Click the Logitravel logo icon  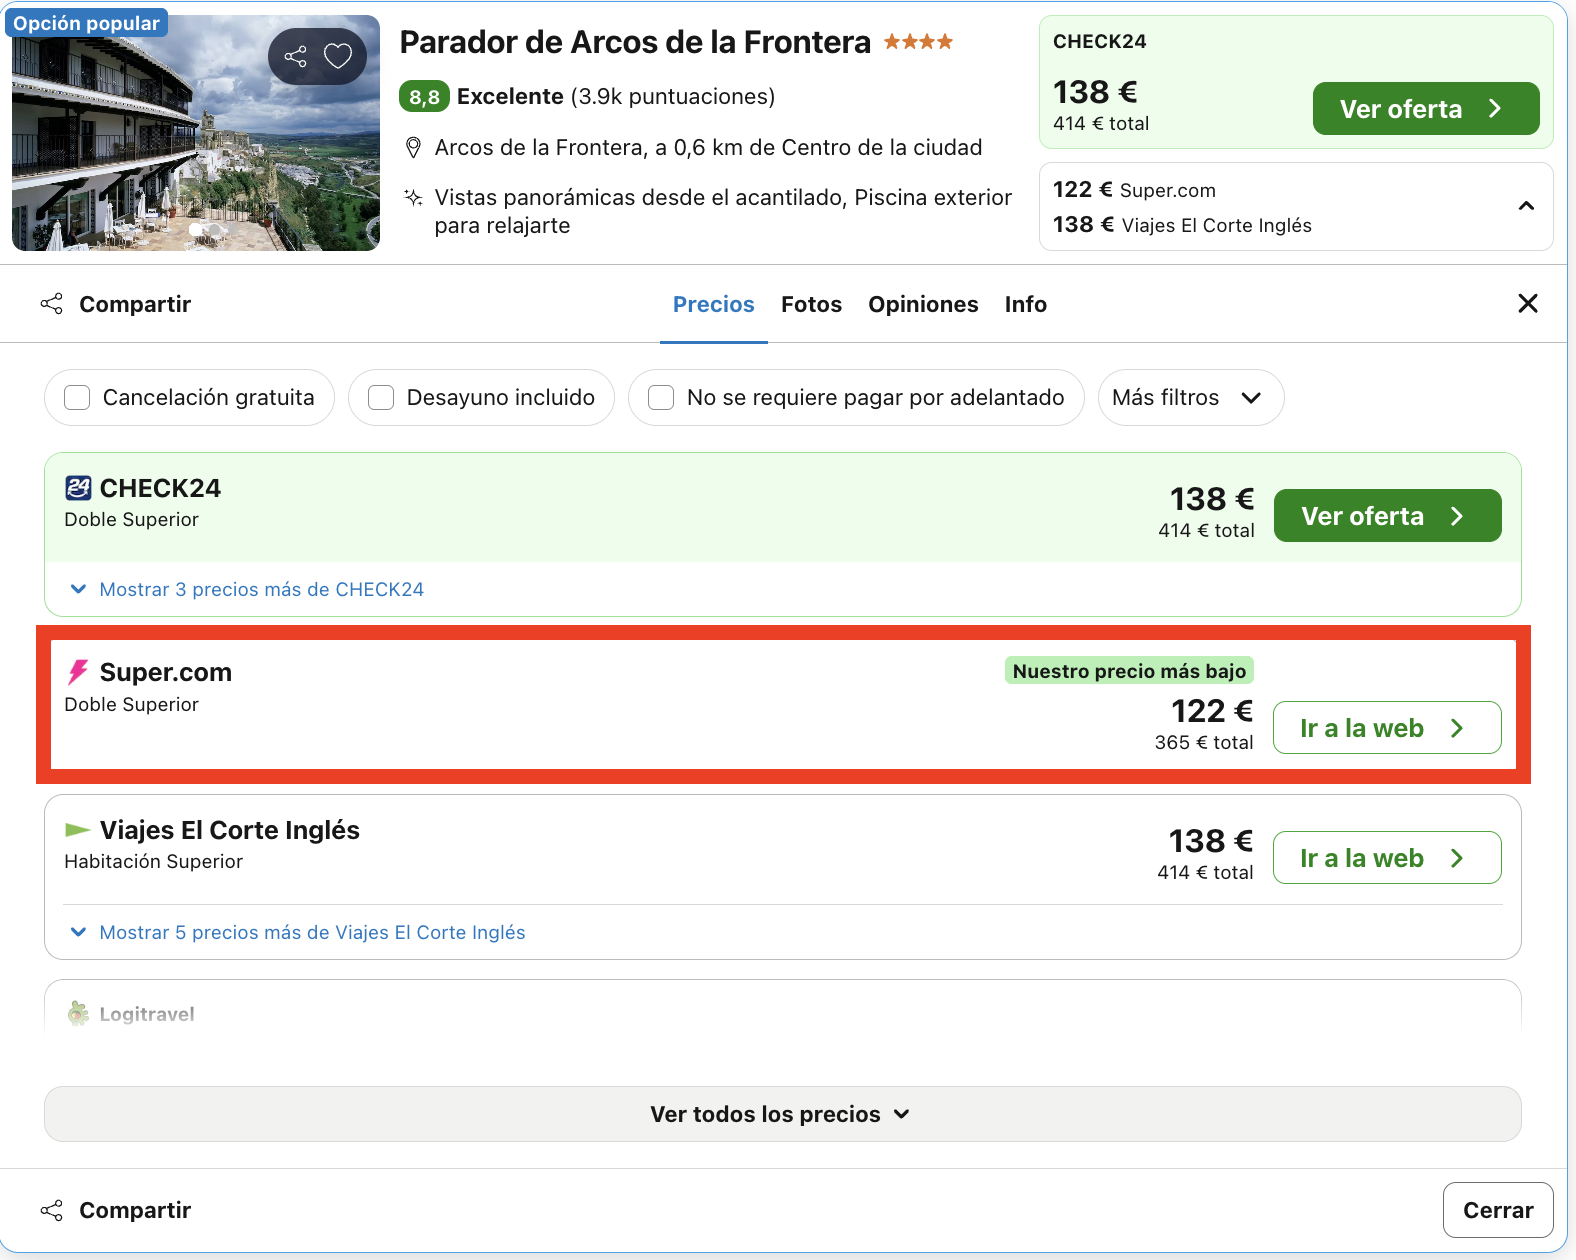click(78, 1014)
